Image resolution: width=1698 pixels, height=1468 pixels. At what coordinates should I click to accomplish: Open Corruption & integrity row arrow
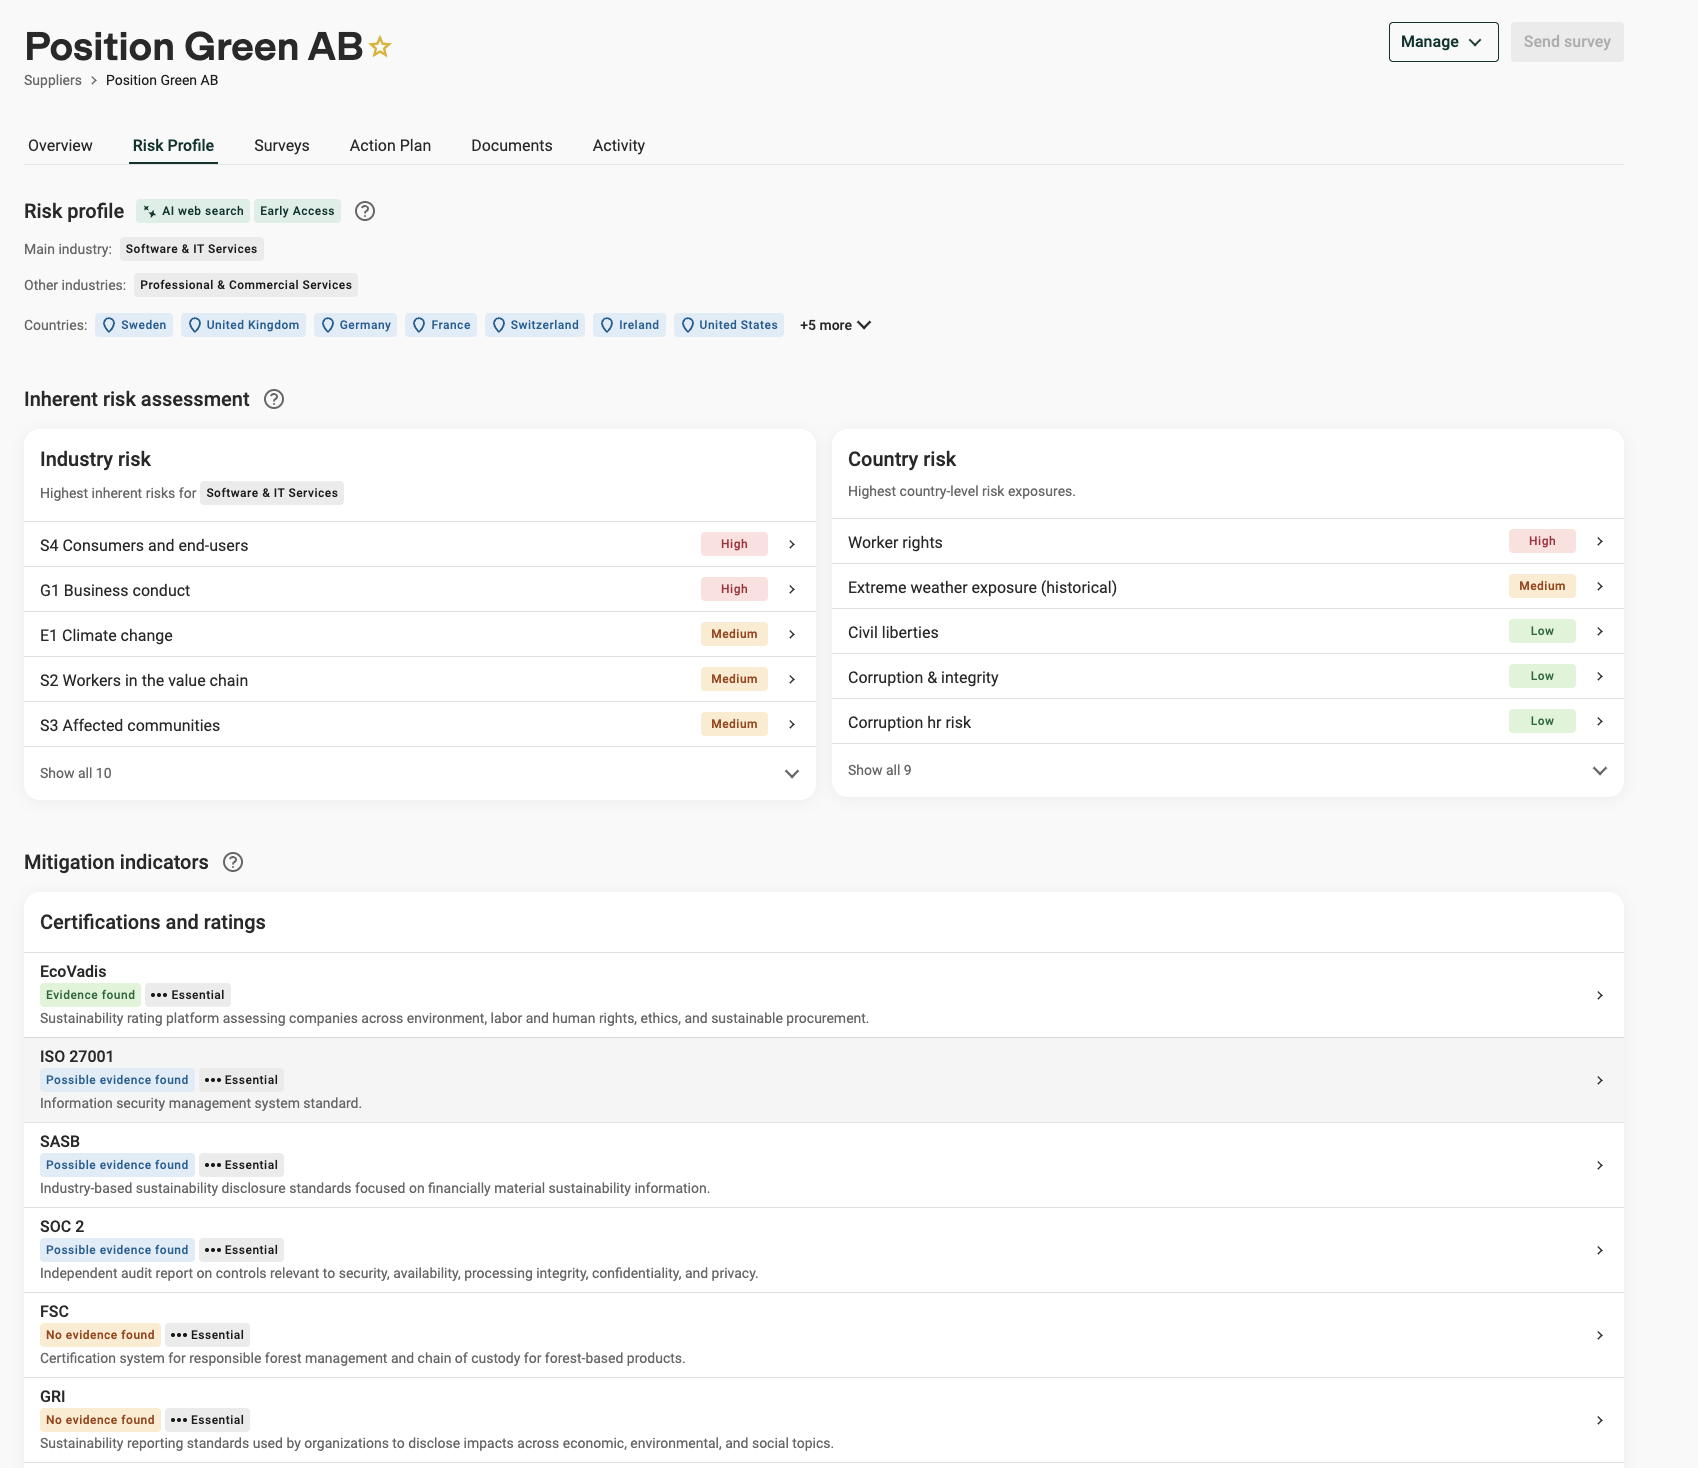pos(1600,676)
